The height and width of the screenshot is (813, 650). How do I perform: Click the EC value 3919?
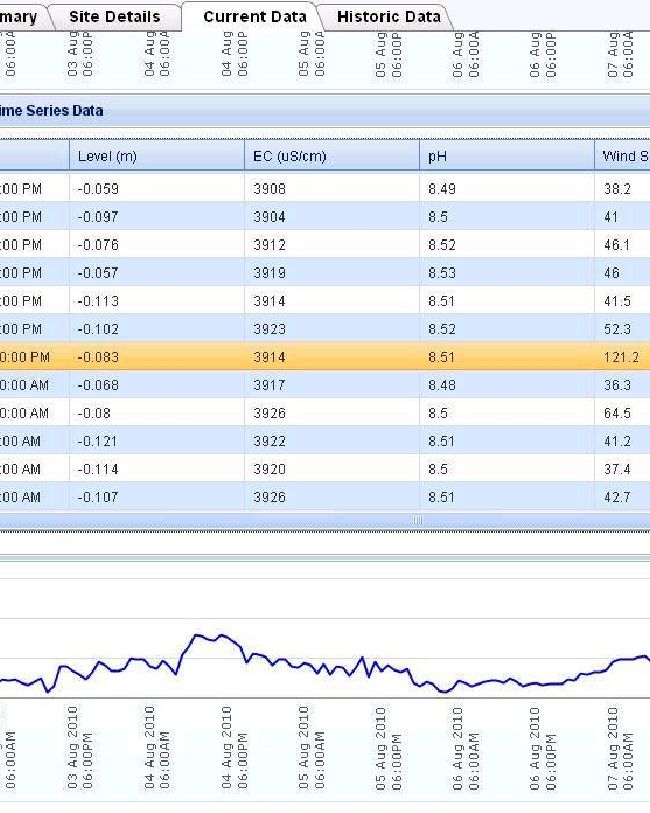[x=270, y=273]
